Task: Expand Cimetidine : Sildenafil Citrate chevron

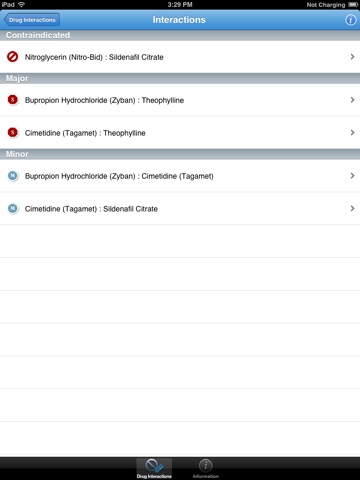Action: [x=352, y=208]
